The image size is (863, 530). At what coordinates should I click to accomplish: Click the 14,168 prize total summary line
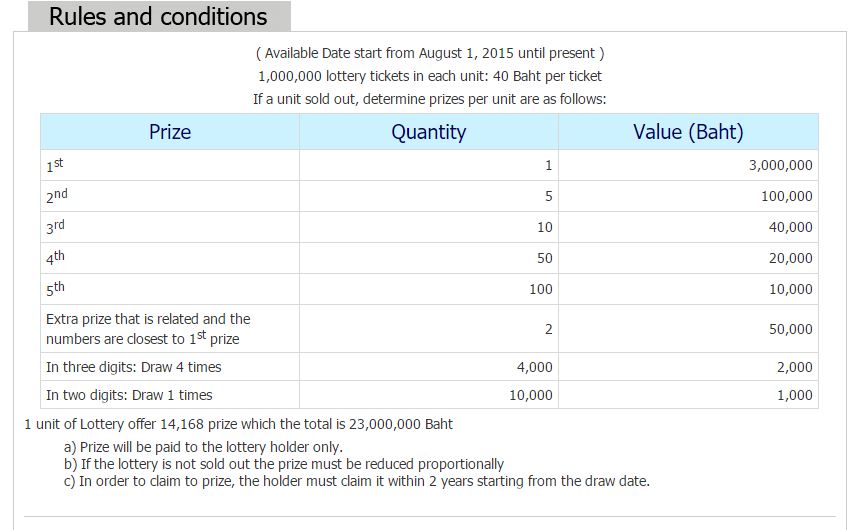(x=238, y=424)
